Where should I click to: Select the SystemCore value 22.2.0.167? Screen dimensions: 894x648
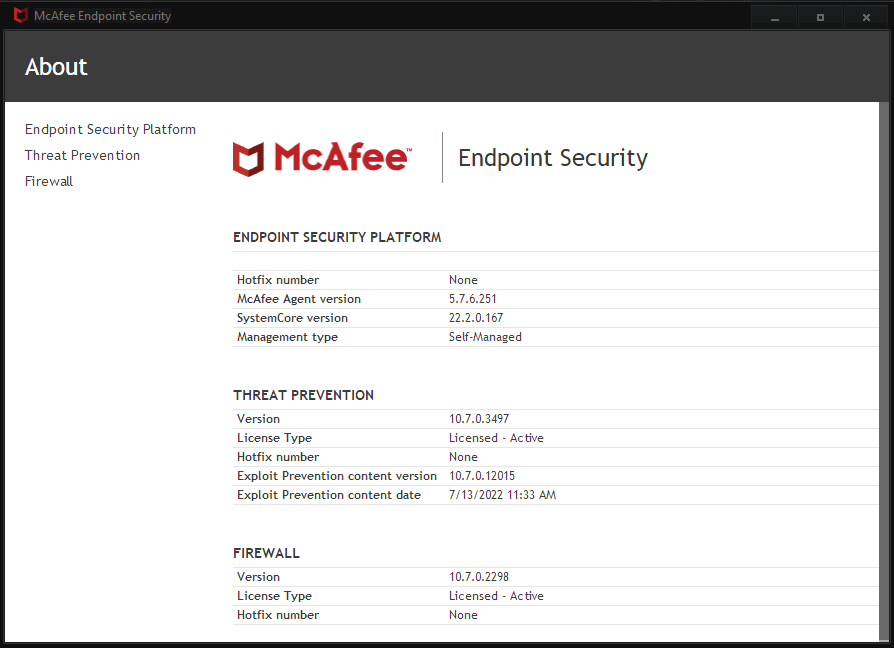(476, 318)
